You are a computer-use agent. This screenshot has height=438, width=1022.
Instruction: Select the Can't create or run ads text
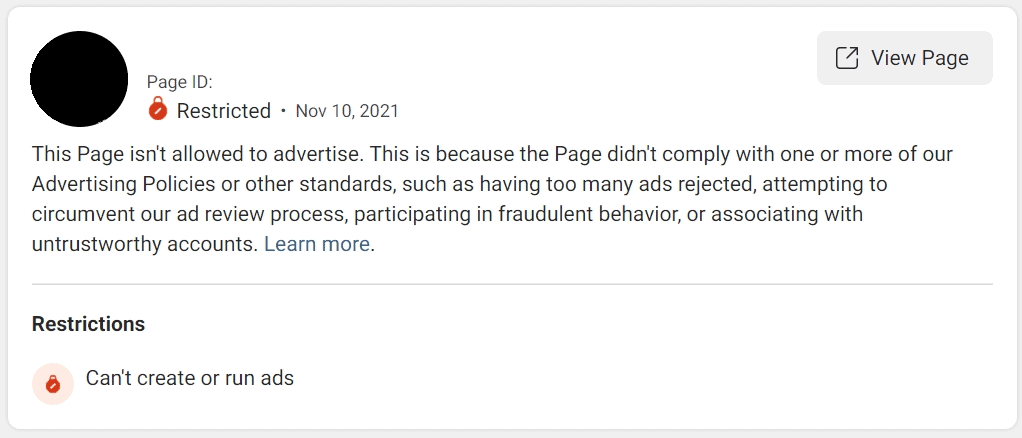click(x=190, y=378)
